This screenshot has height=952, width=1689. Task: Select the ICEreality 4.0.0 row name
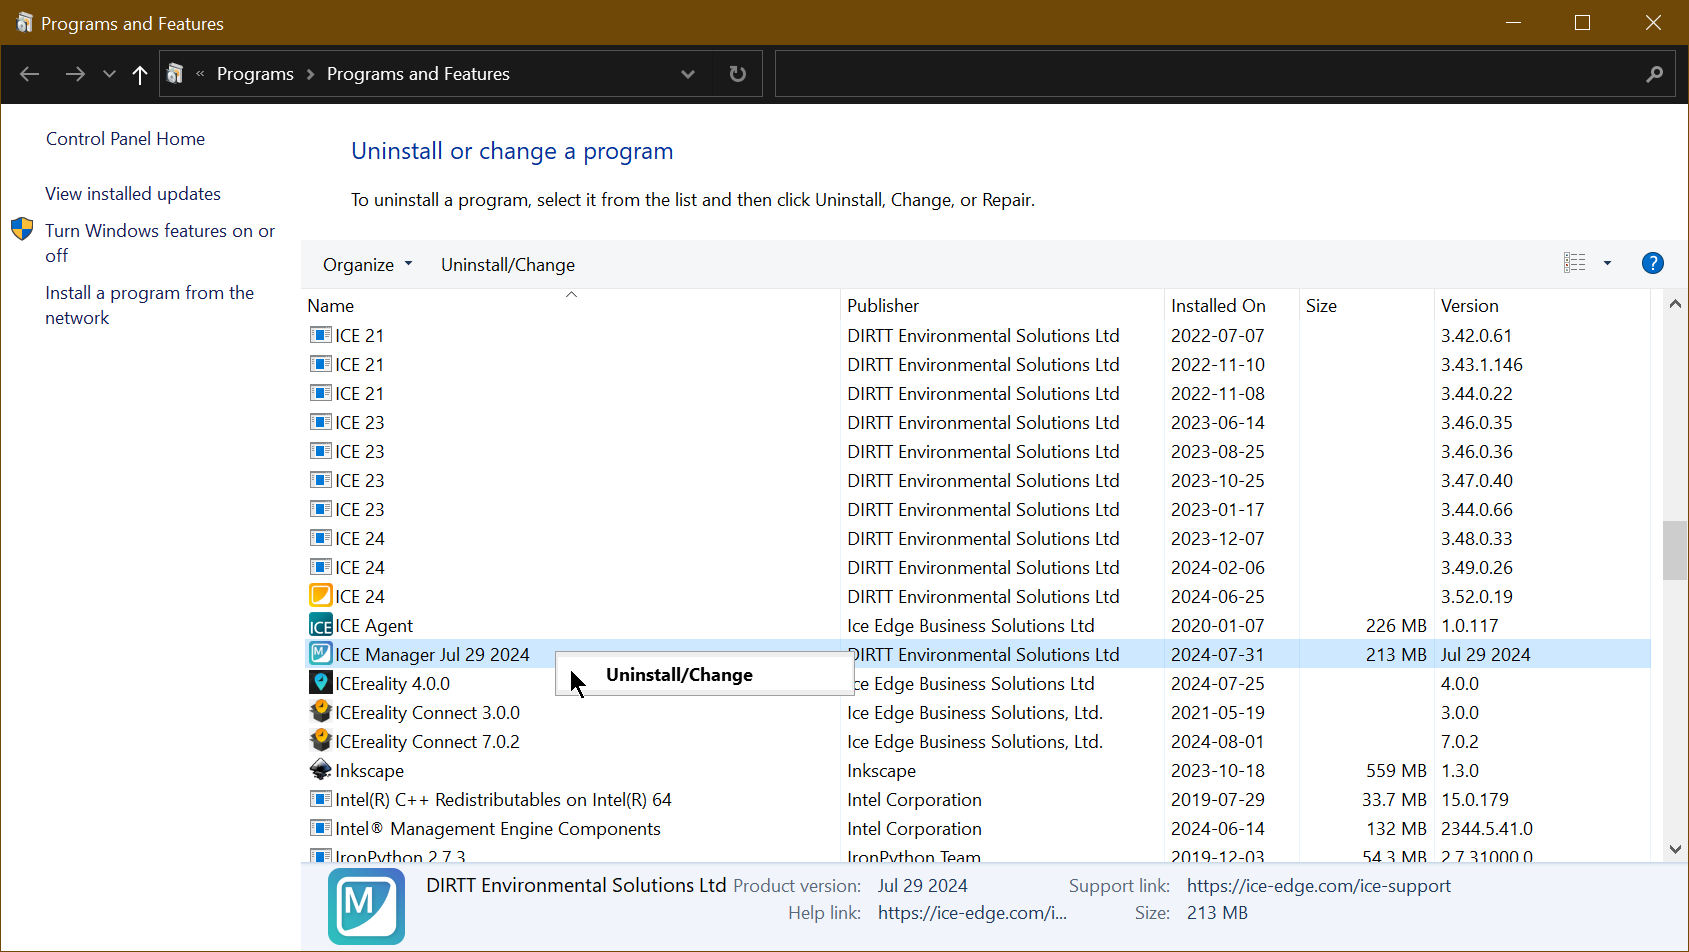(392, 684)
